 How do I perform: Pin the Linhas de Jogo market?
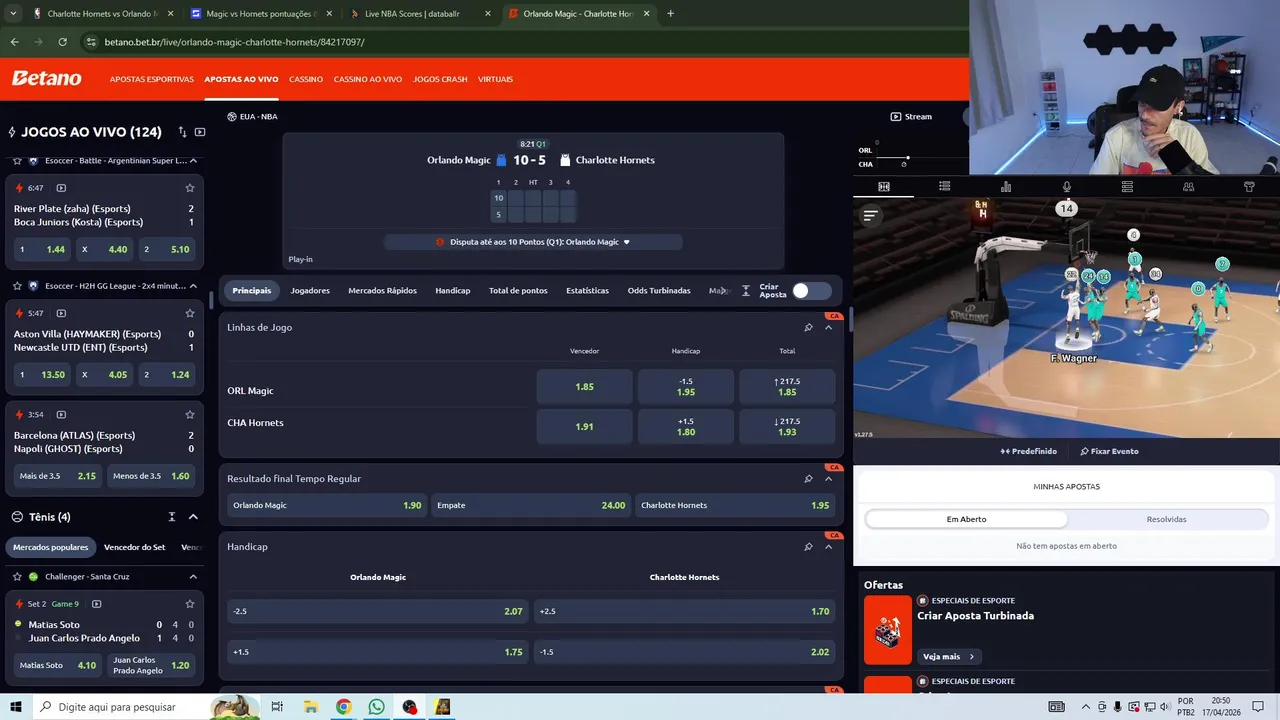tap(808, 328)
